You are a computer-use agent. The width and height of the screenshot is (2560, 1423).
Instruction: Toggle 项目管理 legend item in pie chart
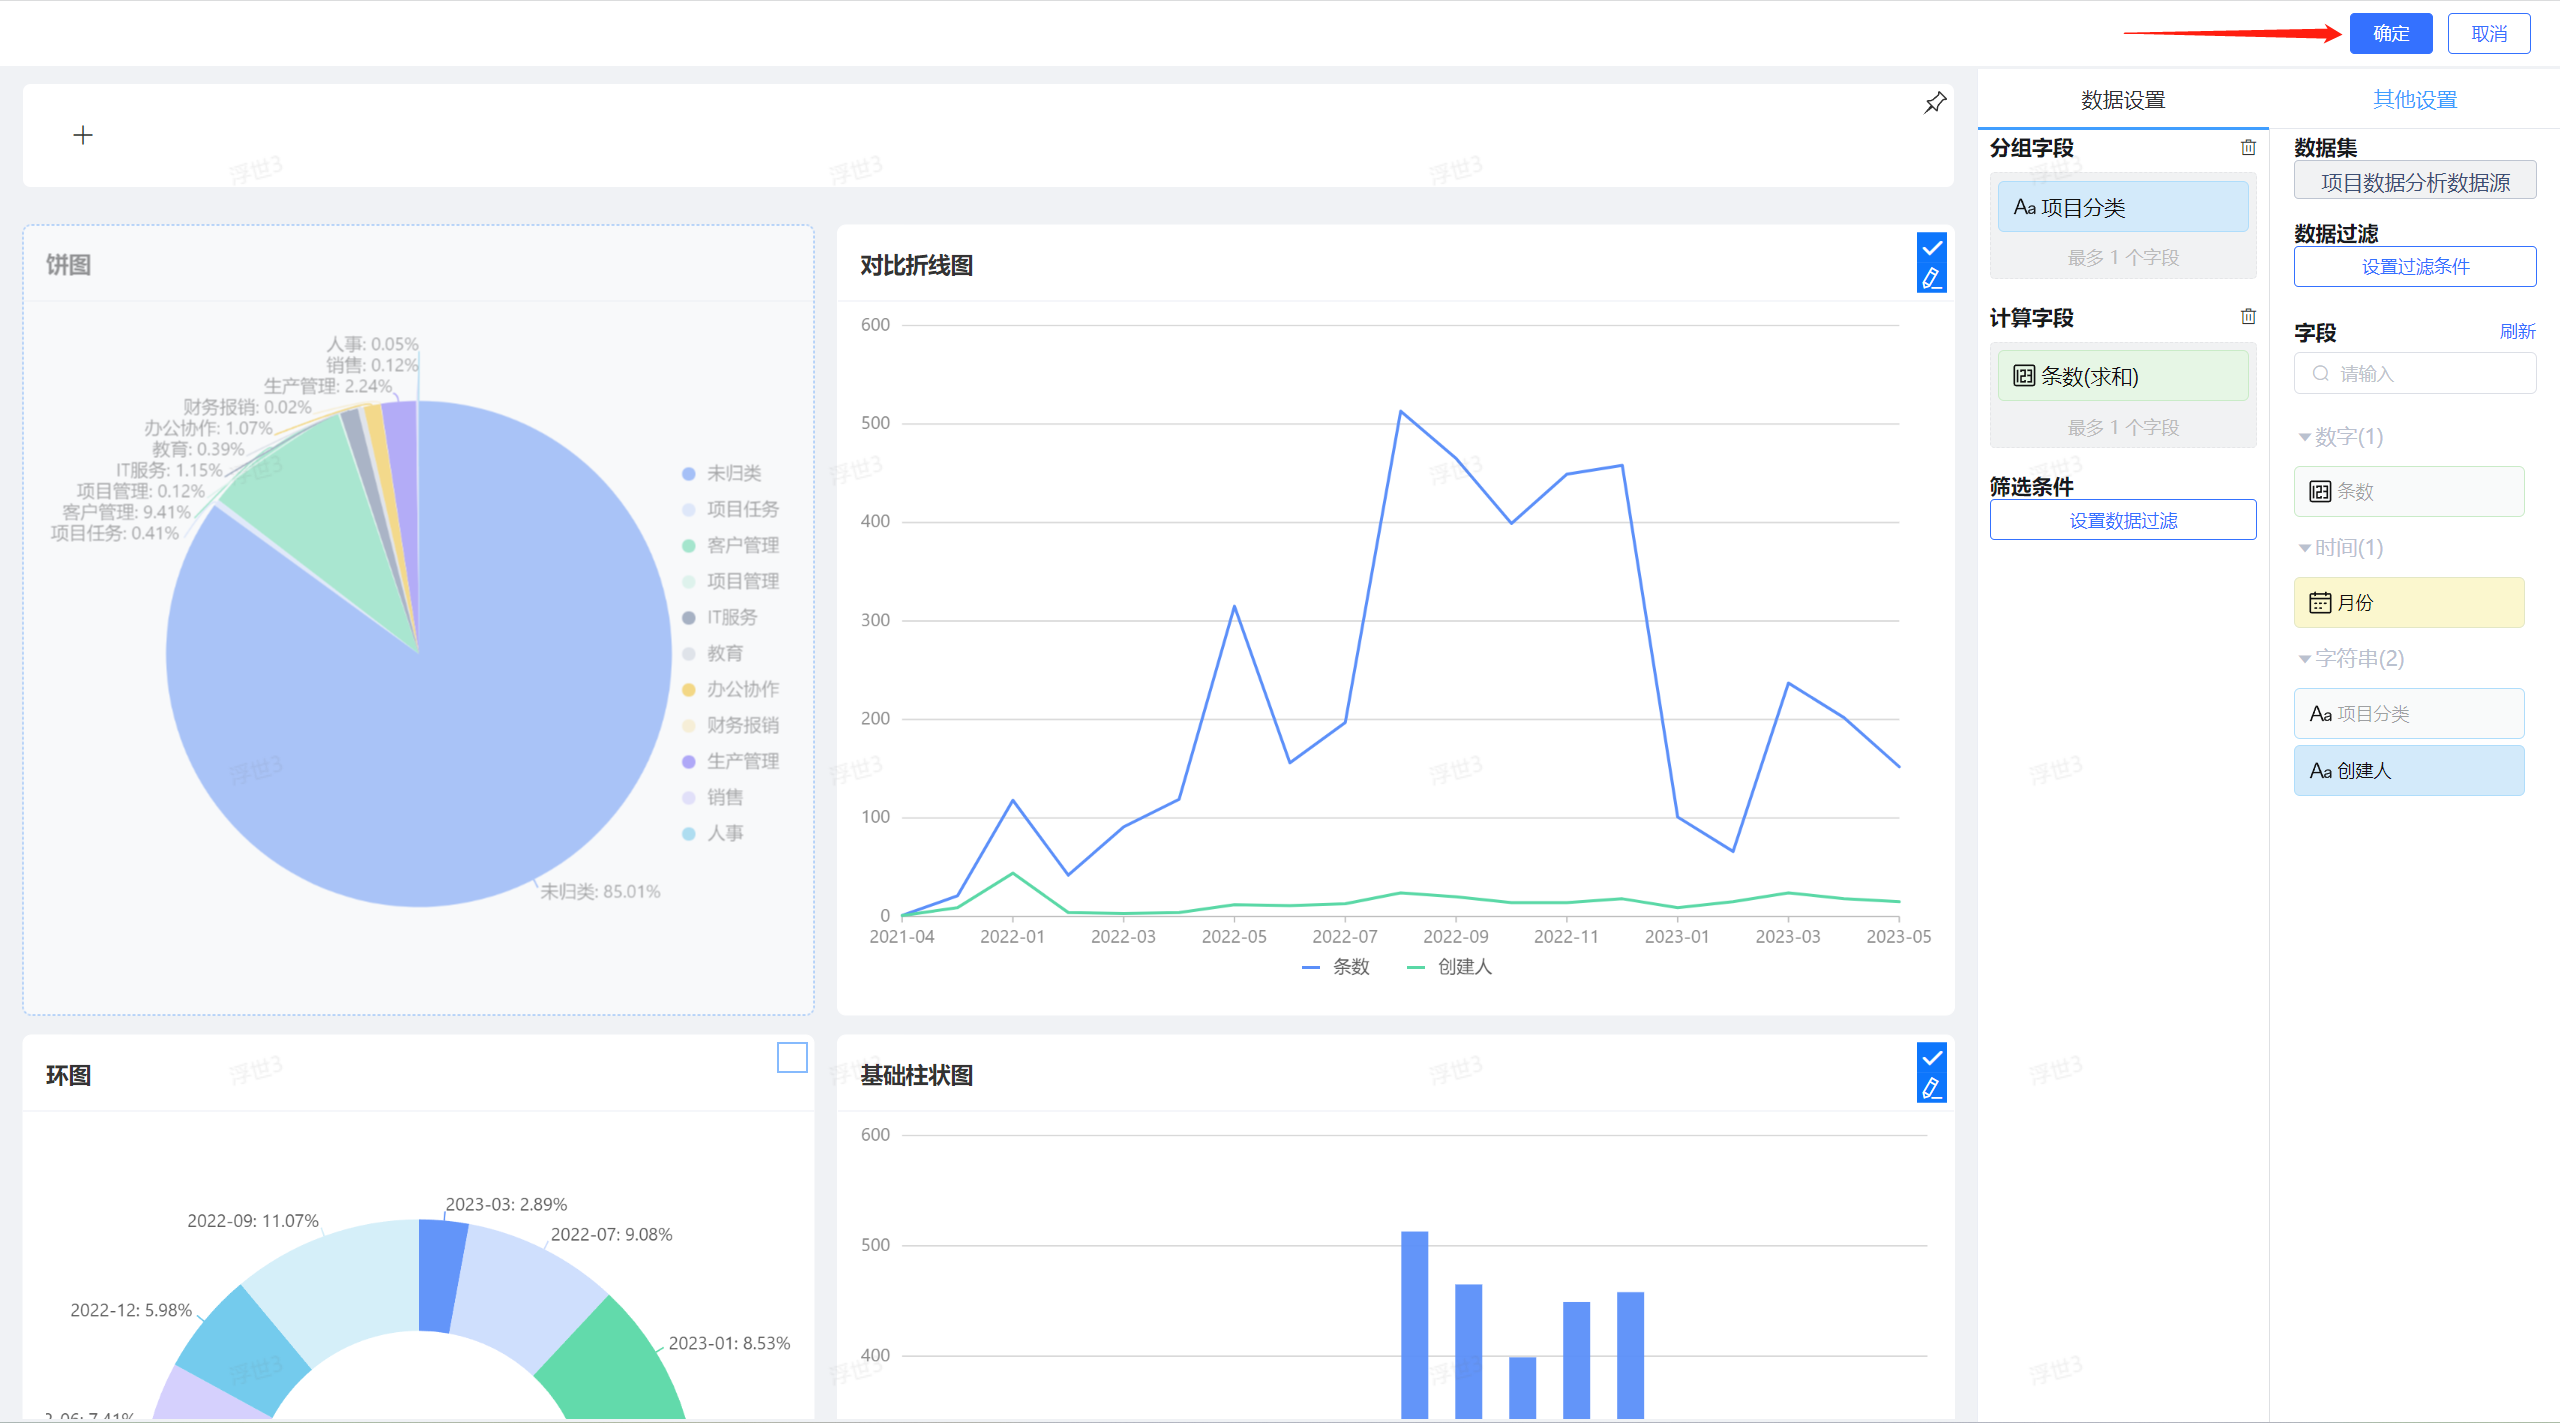click(x=731, y=581)
